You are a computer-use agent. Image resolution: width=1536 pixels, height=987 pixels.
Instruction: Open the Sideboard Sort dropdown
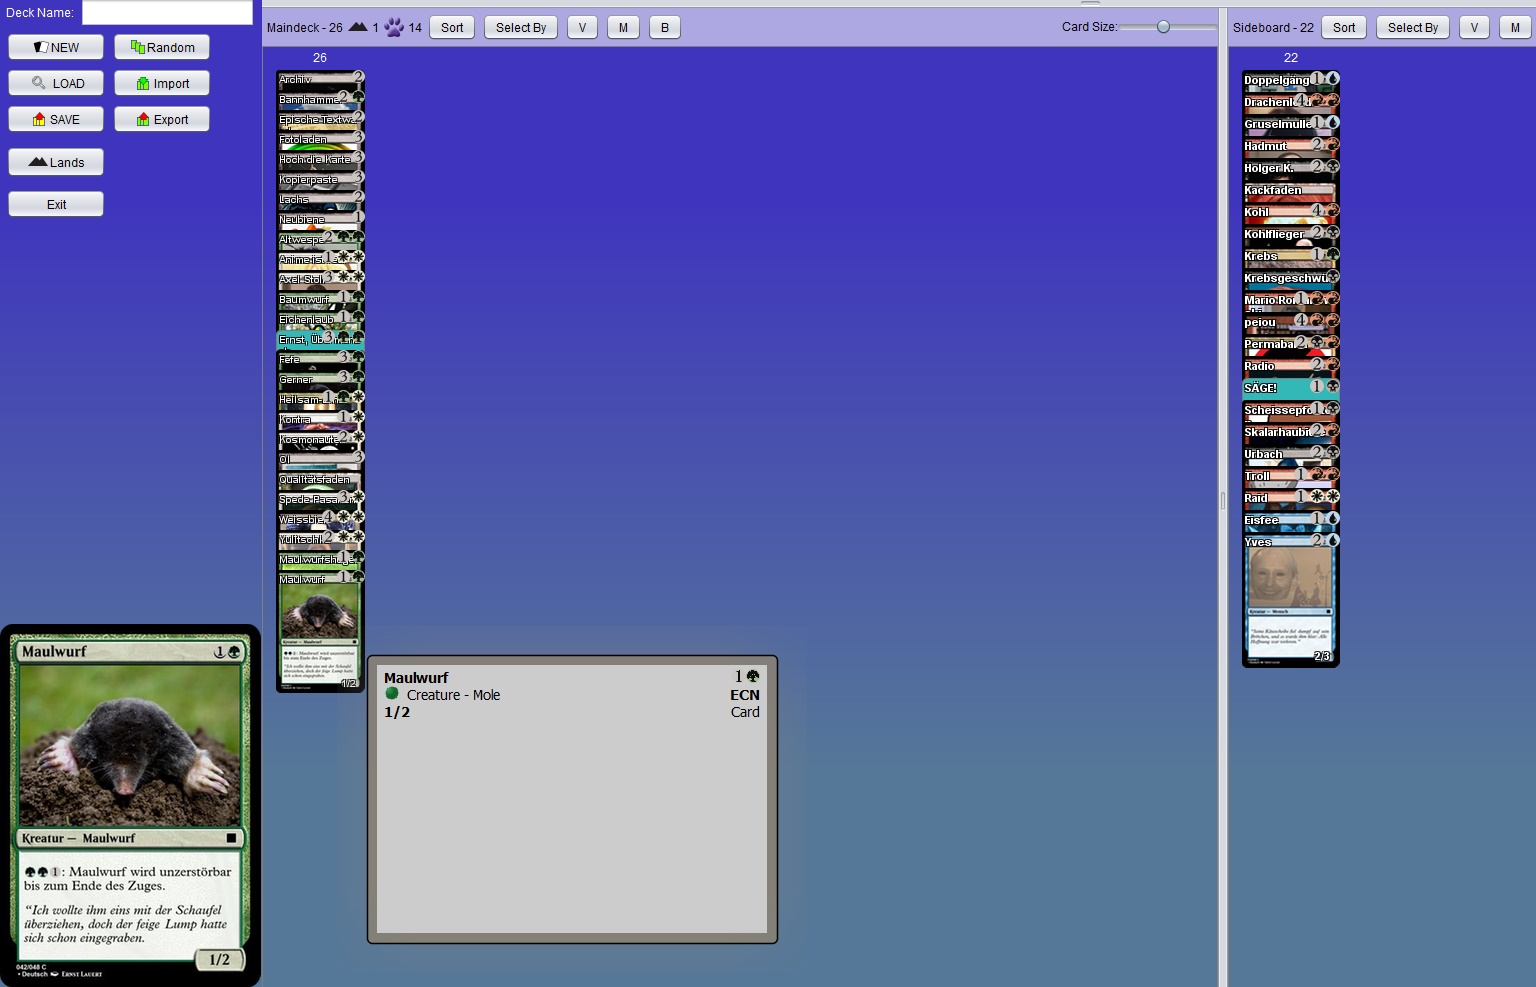tap(1344, 27)
